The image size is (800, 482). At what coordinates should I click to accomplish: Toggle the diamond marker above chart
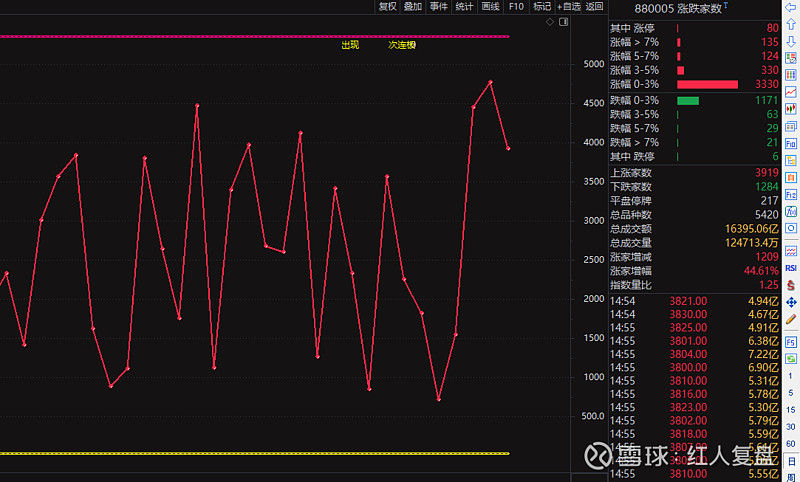[551, 21]
